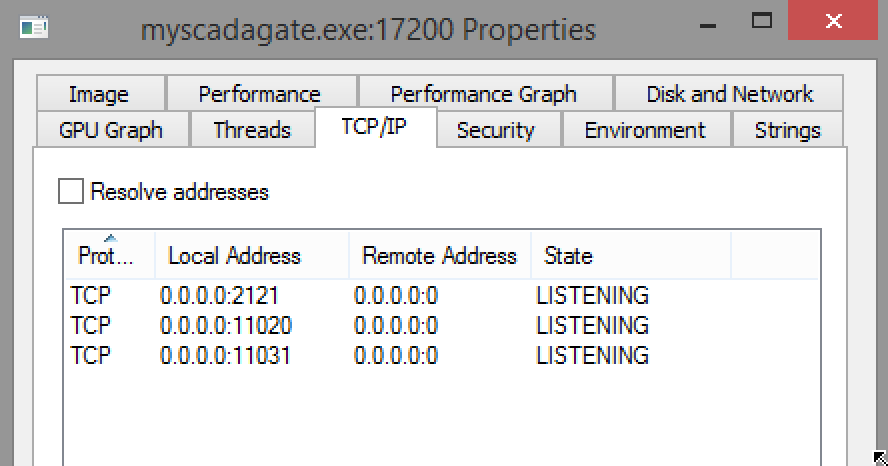
Task: Open the Performance Graph tab
Action: [x=485, y=93]
